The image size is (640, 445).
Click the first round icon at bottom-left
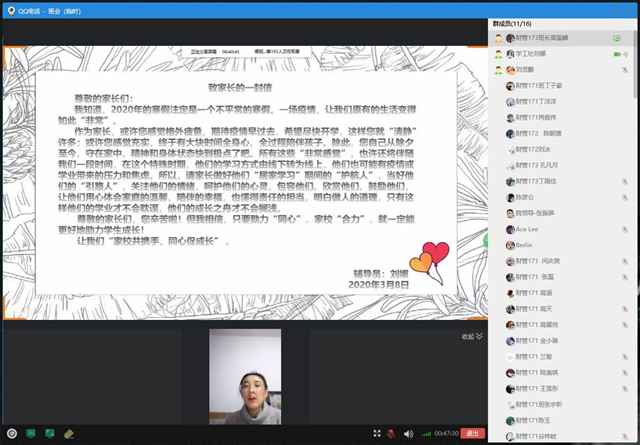(12, 433)
